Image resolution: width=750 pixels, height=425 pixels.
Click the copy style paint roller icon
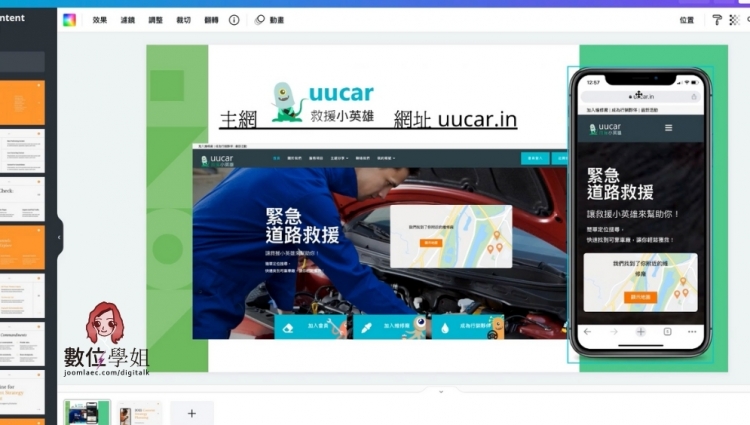pos(717,20)
